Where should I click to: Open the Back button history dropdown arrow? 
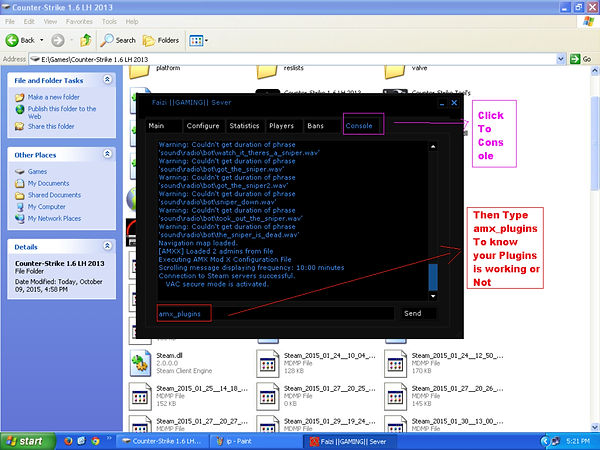(42, 40)
